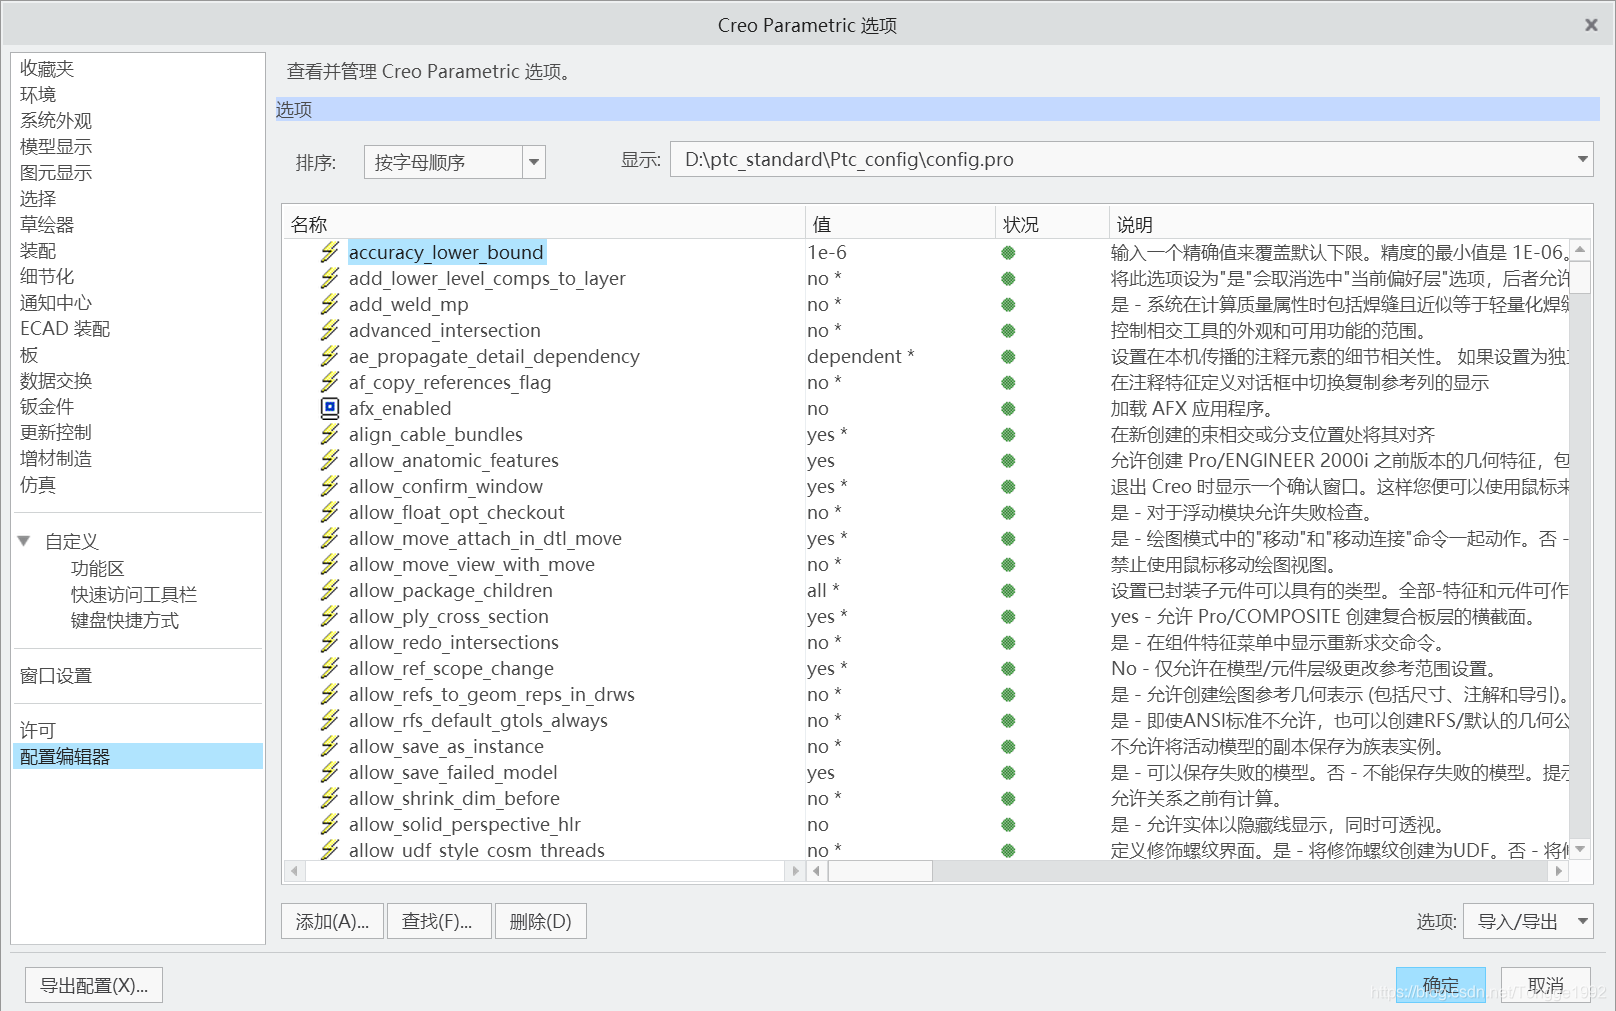Cancel with the 取消 button

(1546, 985)
